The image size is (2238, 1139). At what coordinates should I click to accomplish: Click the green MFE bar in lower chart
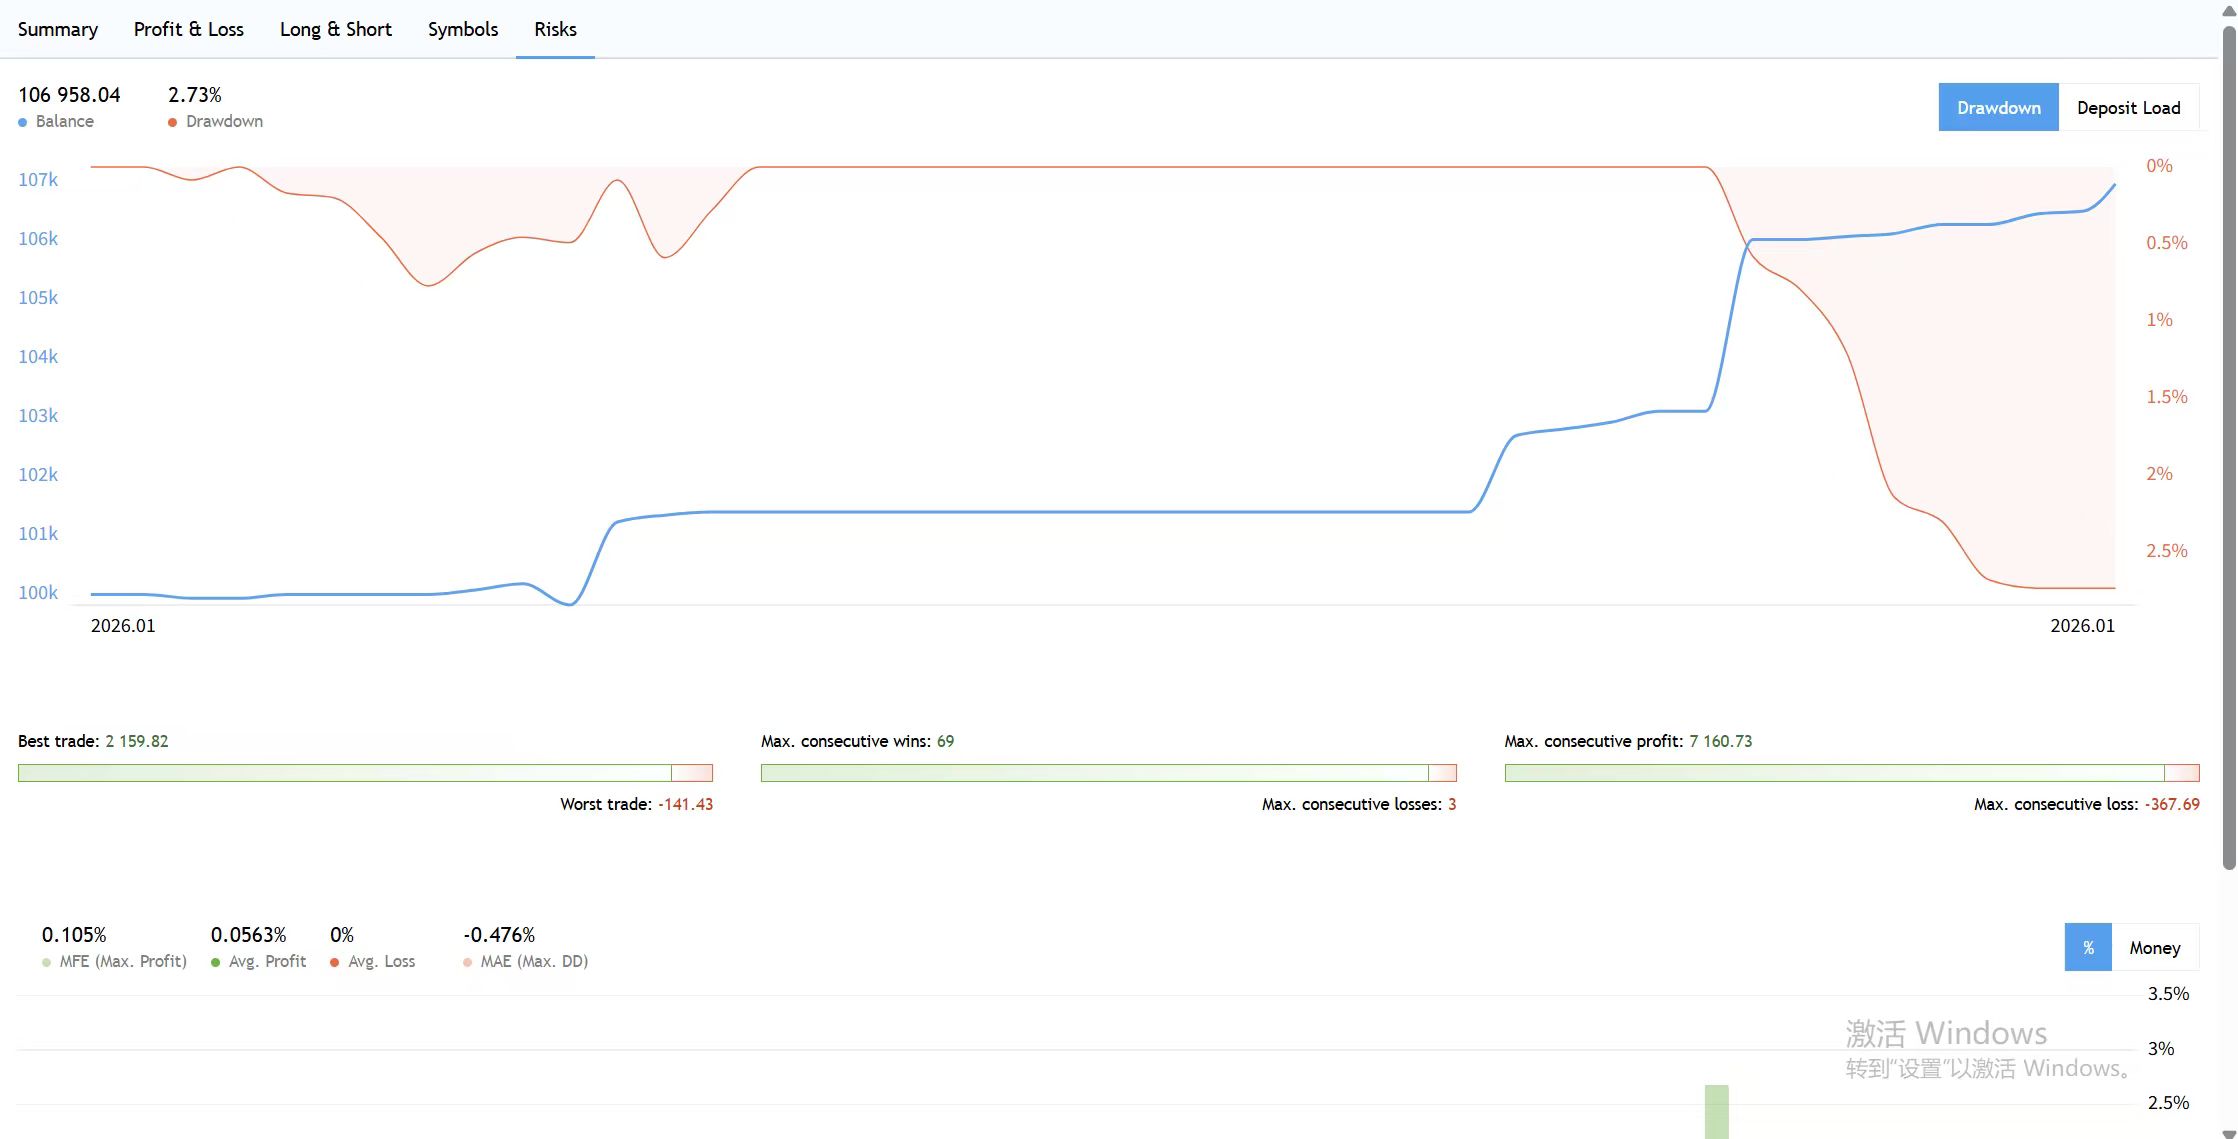(x=1716, y=1112)
